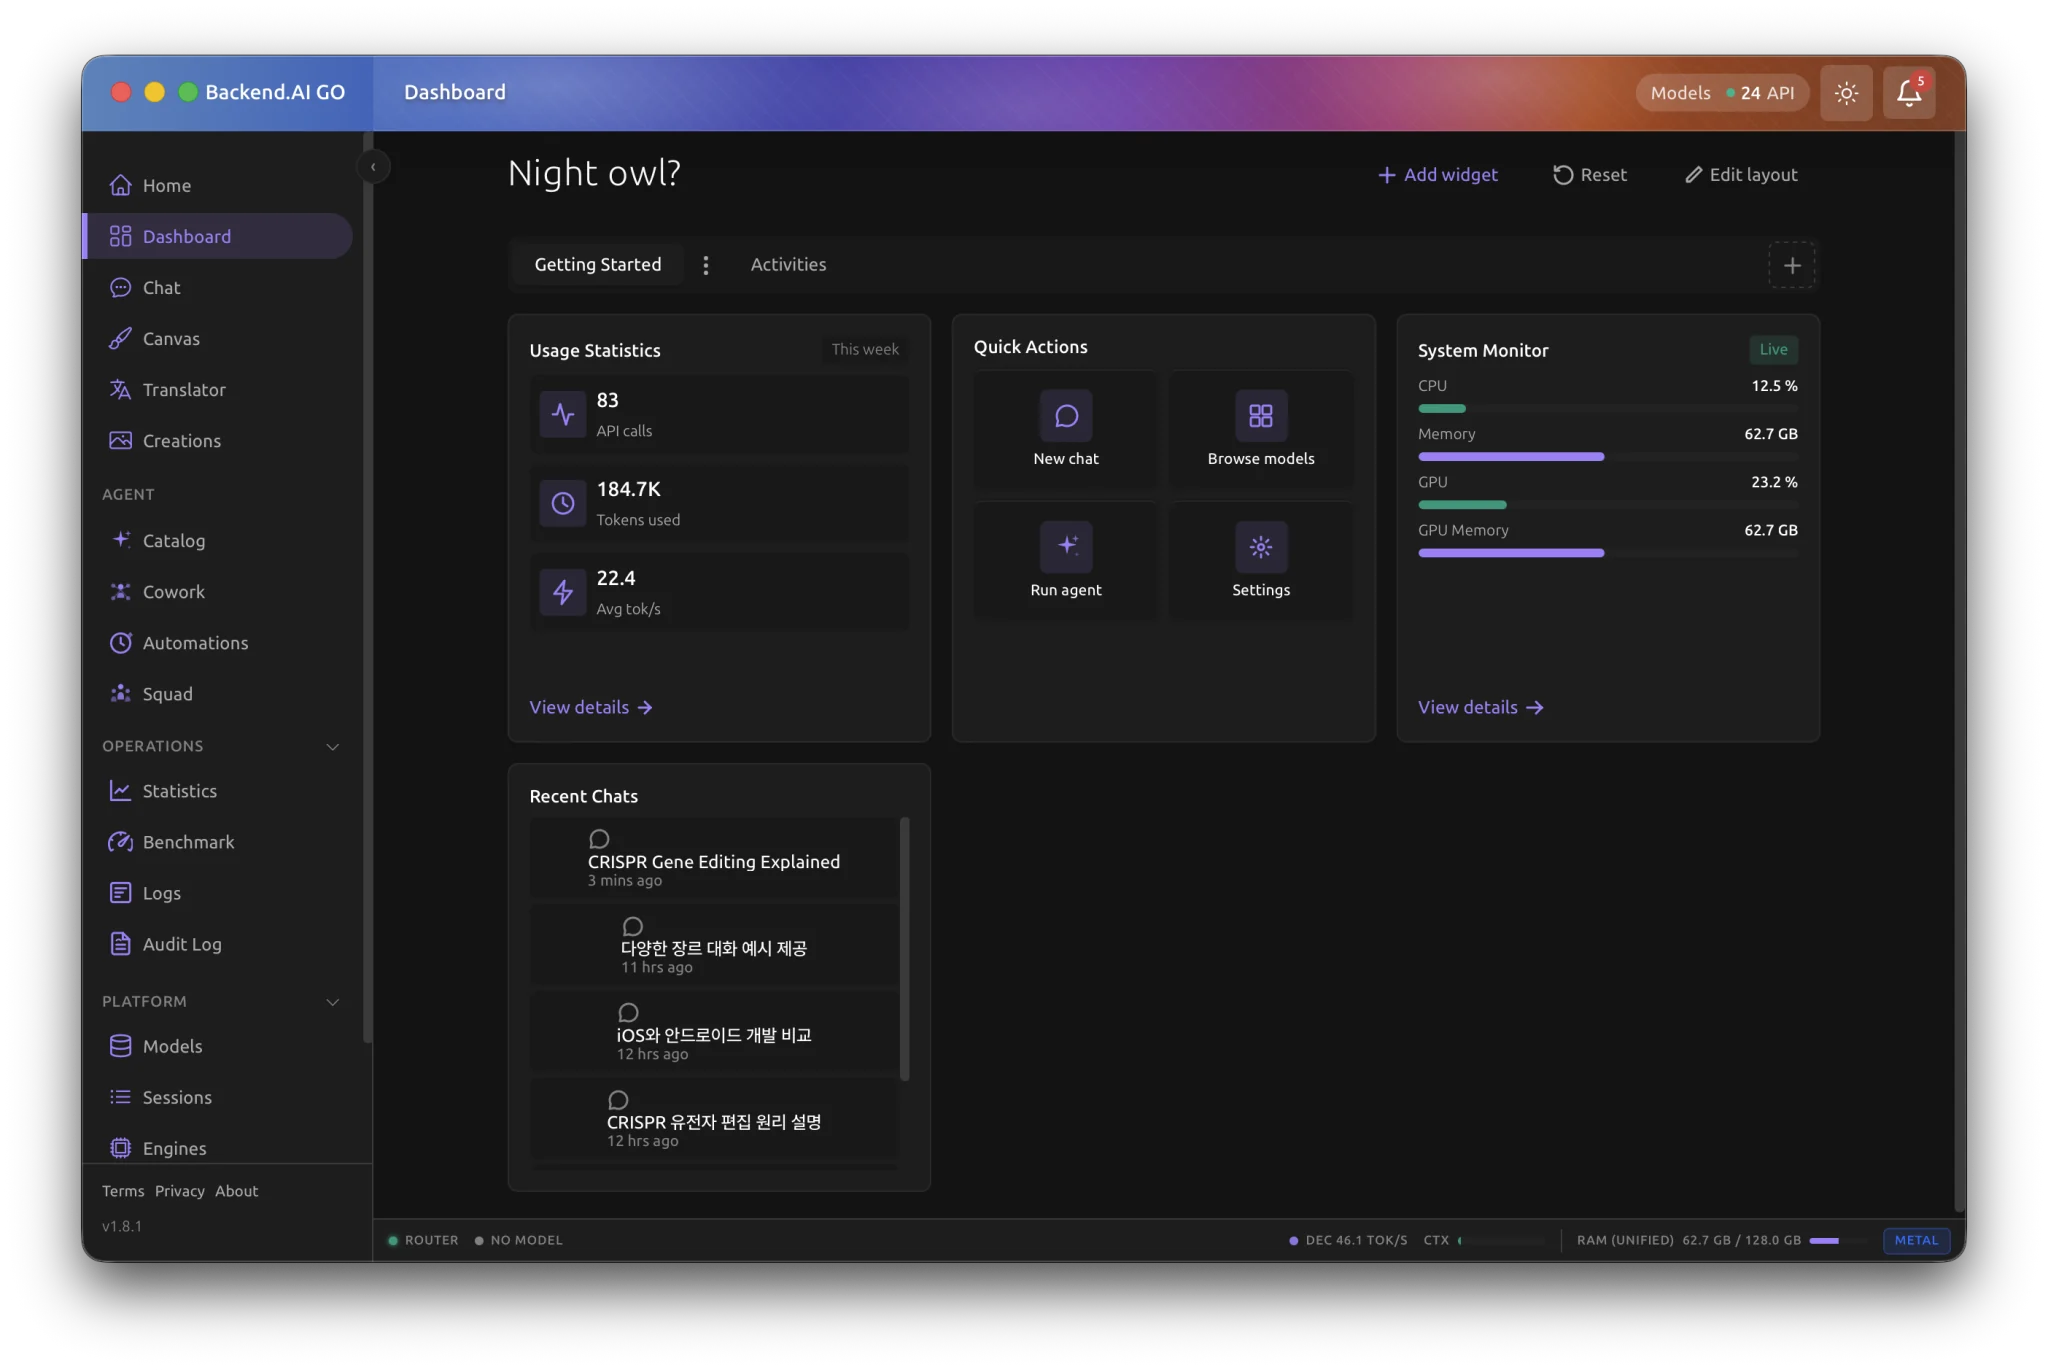Open Models under Platform

click(218, 1045)
